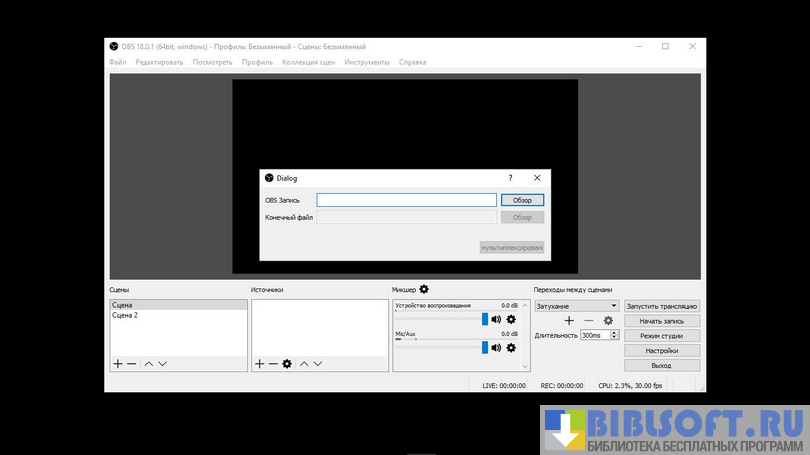
Task: Open transition properties gear icon
Action: click(608, 321)
